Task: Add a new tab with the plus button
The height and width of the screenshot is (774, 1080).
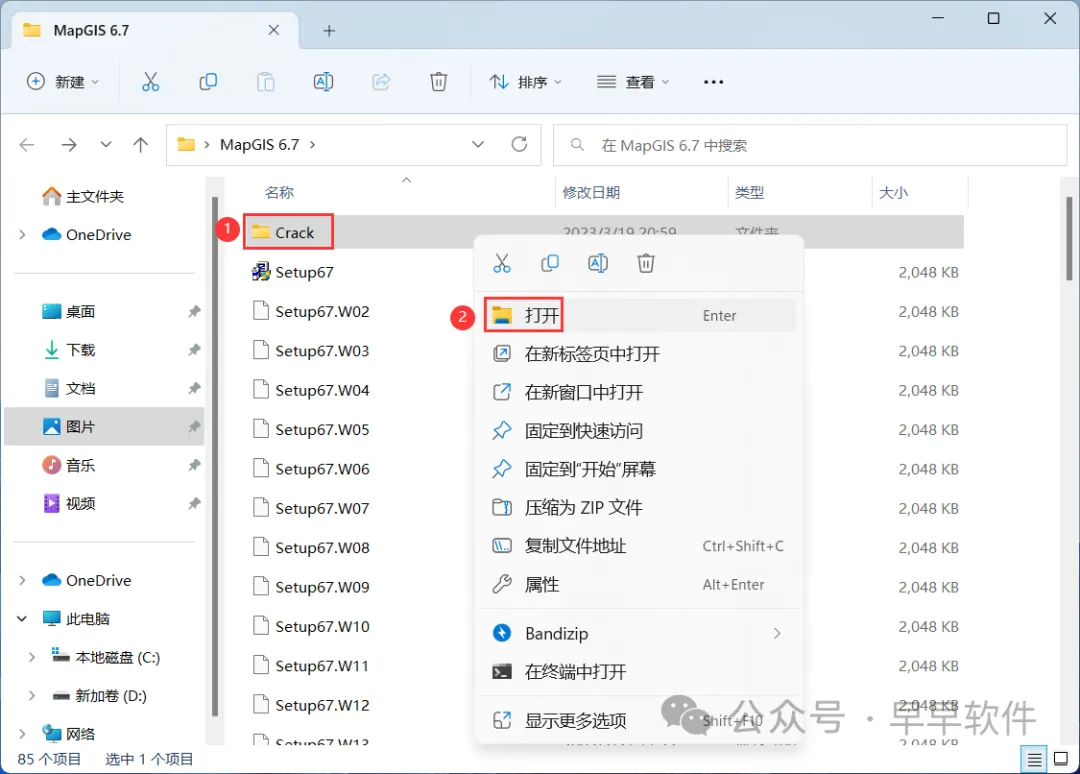Action: click(x=329, y=31)
